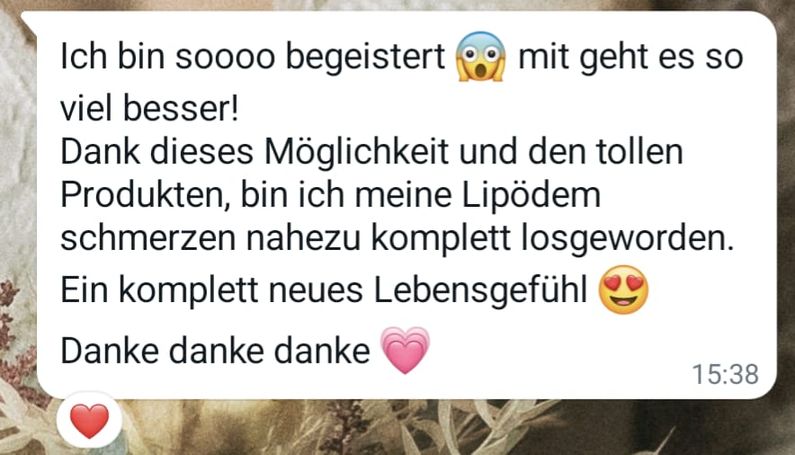Viewport: 795px width, 455px height.
Task: Tap the red heart reaction badge
Action: click(x=89, y=421)
